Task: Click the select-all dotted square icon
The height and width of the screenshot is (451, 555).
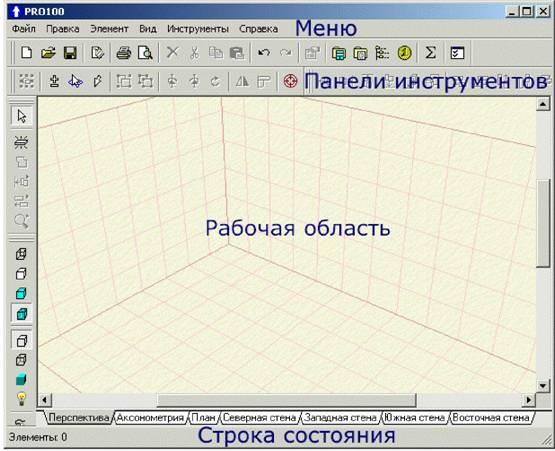Action: pos(26,81)
